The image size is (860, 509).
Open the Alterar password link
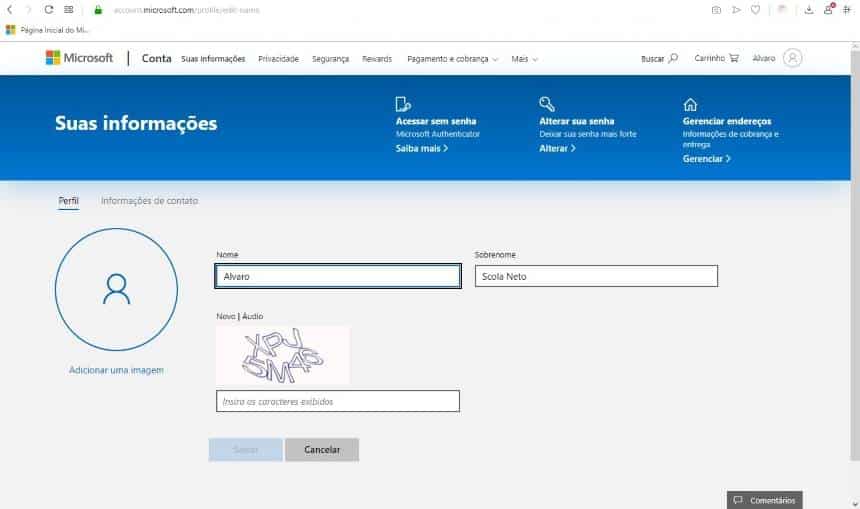click(x=557, y=148)
